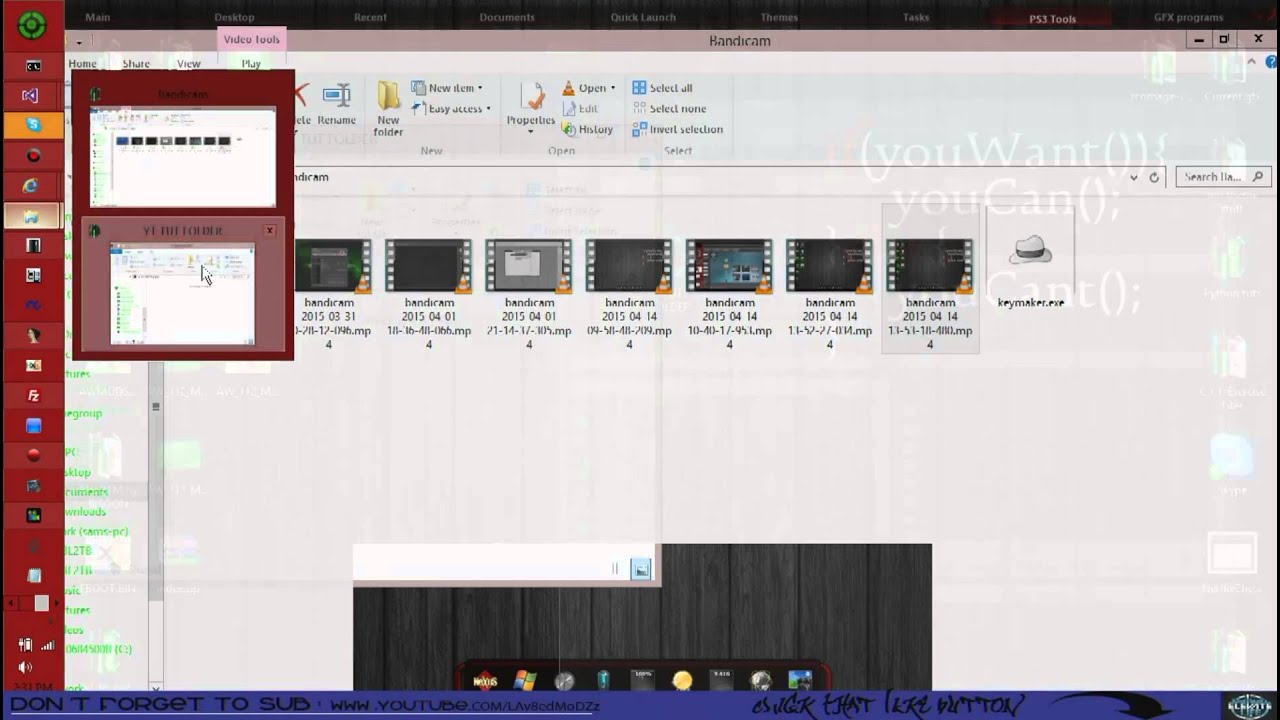Open the Play tab under Video Tools
Image resolution: width=1280 pixels, height=720 pixels.
tap(251, 64)
